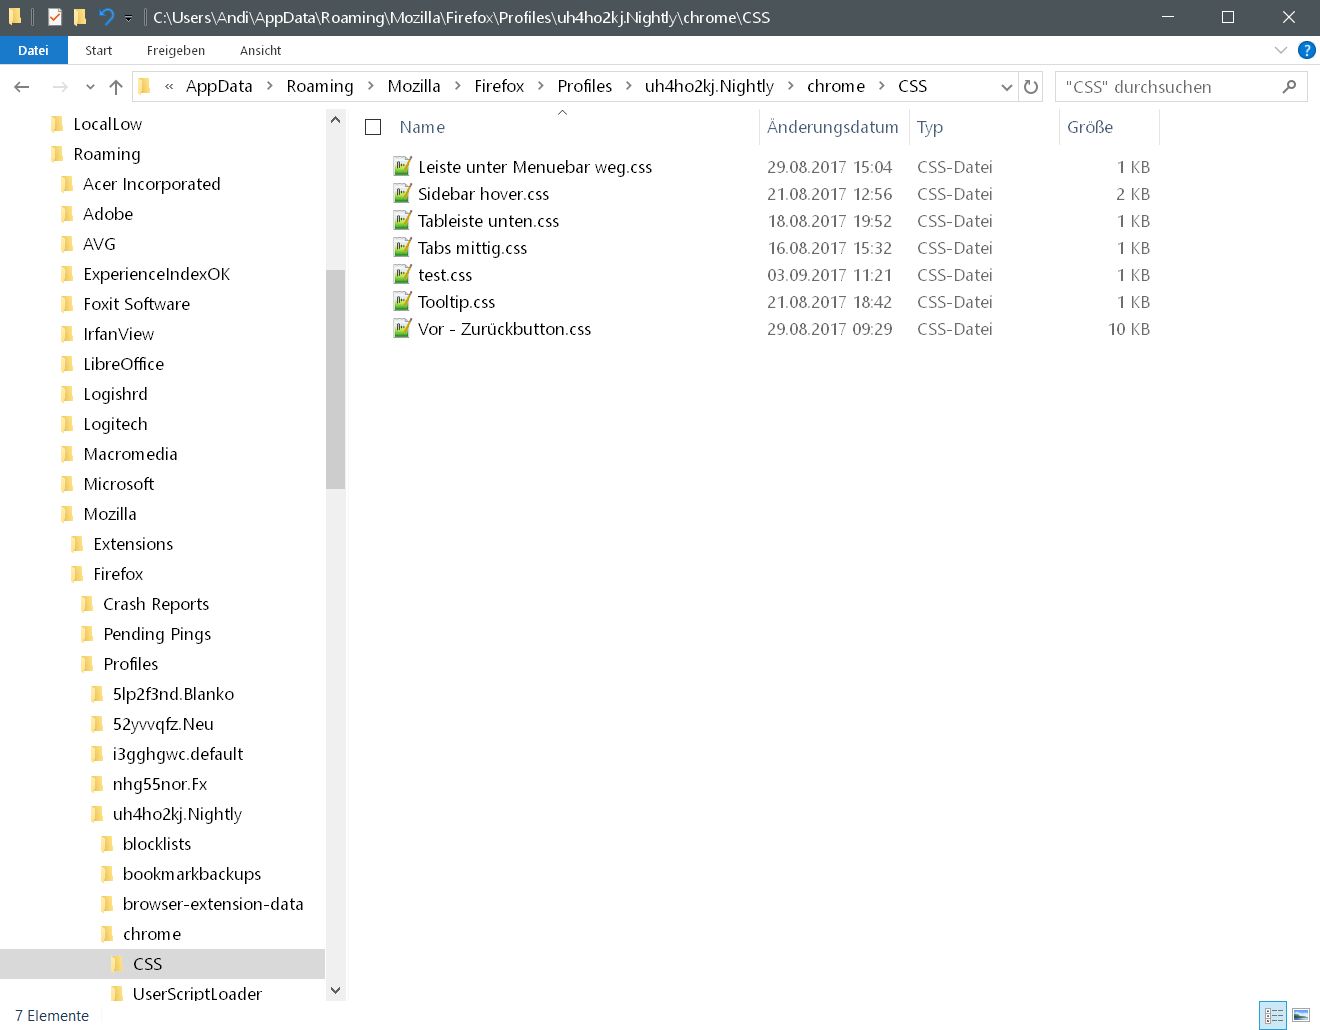
Task: Switch to details view layout icon
Action: click(x=1273, y=1015)
